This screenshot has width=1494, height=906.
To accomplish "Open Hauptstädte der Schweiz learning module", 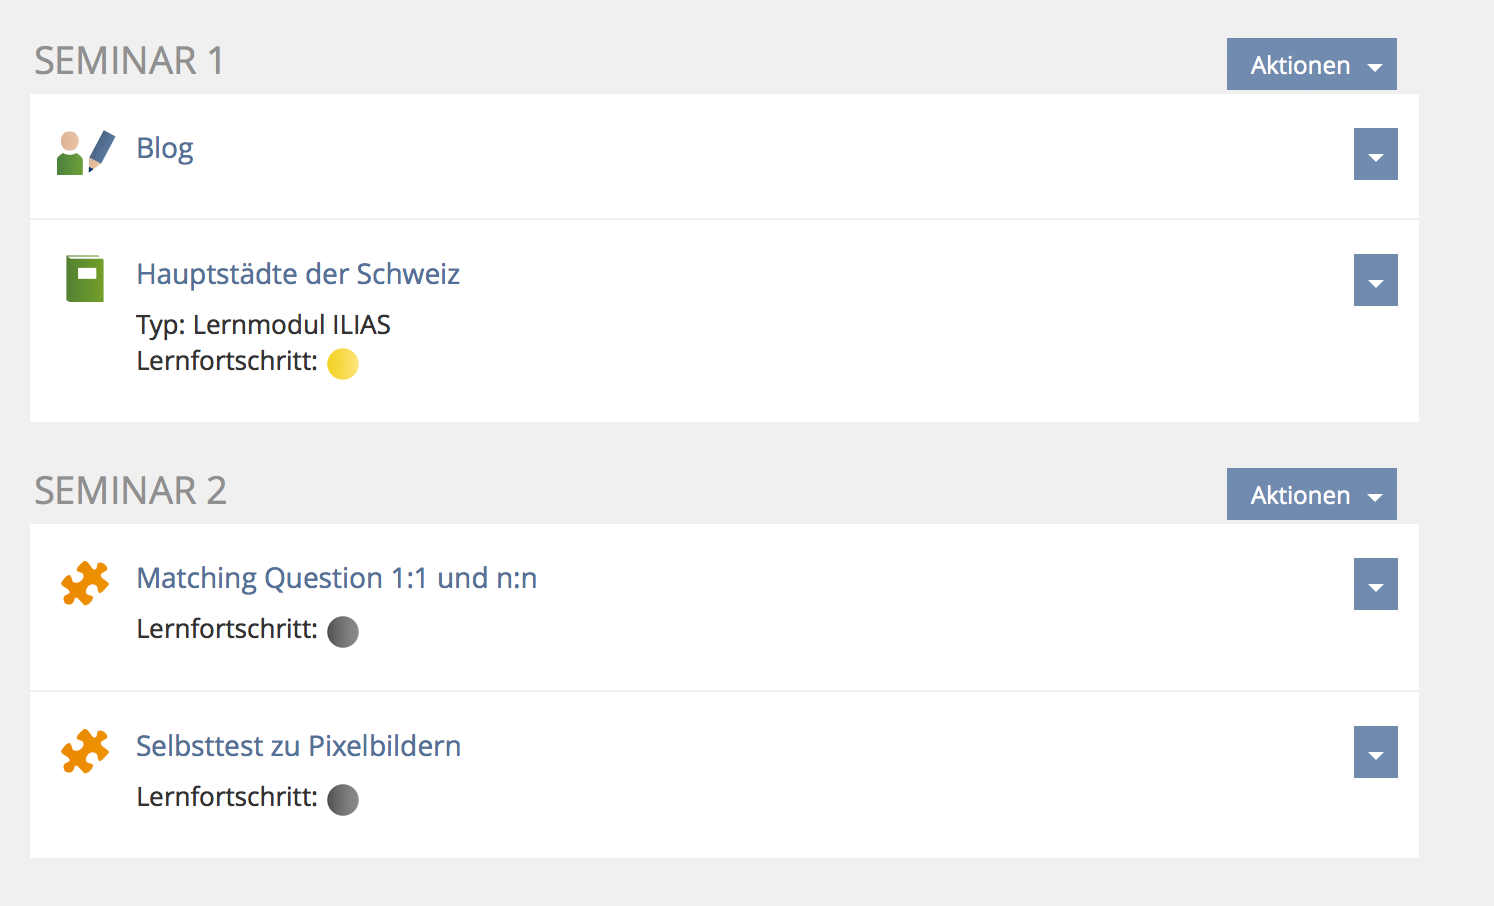I will tap(298, 274).
